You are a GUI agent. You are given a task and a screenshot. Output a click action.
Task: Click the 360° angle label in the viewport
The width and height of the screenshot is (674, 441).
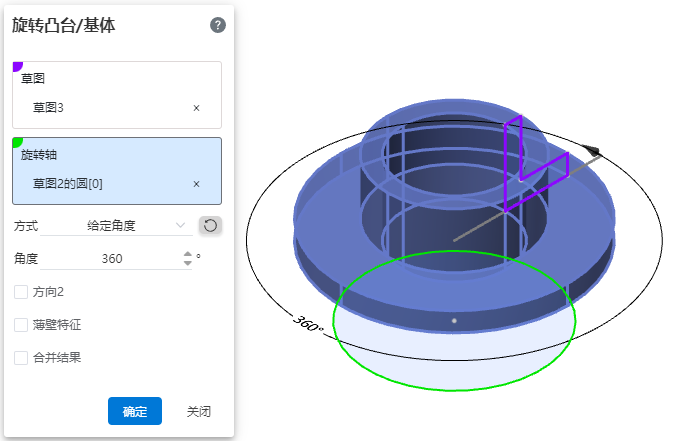(x=308, y=323)
